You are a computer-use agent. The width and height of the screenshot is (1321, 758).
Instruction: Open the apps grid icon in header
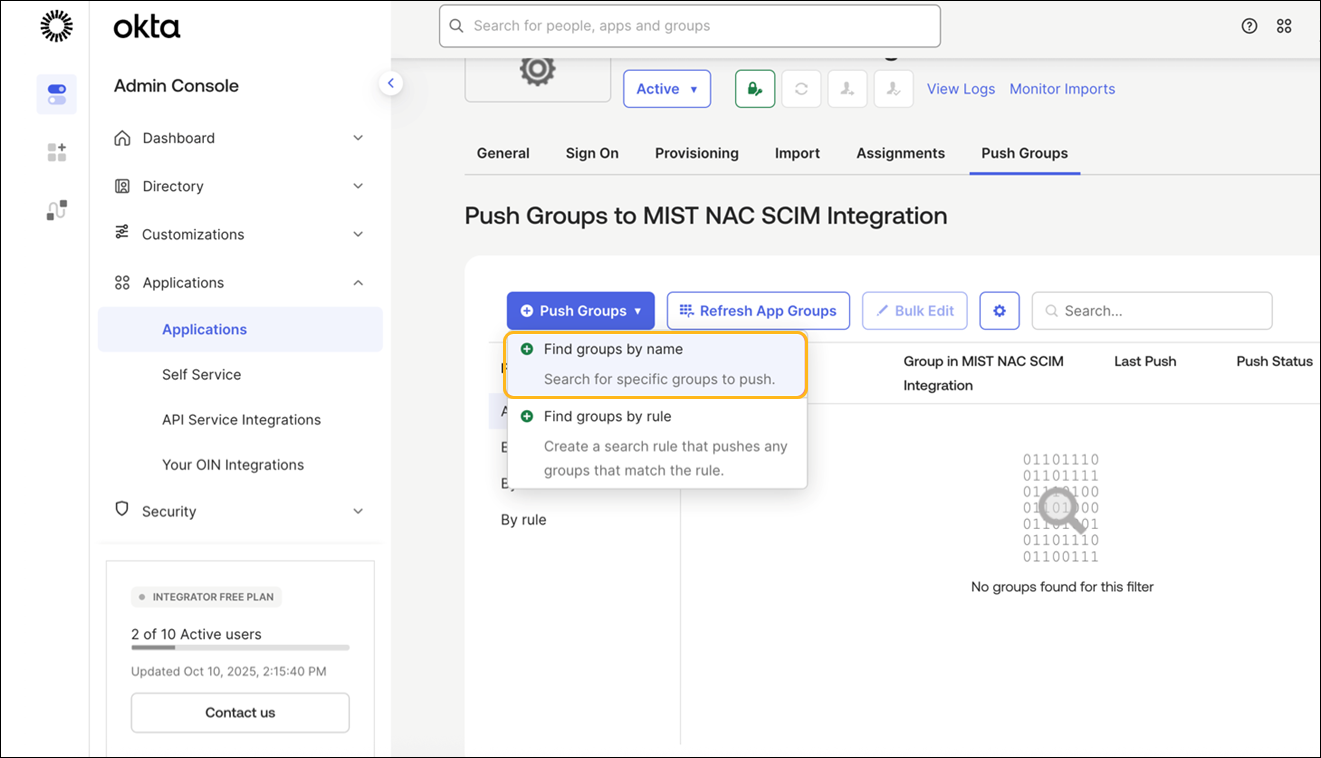pyautogui.click(x=1284, y=26)
